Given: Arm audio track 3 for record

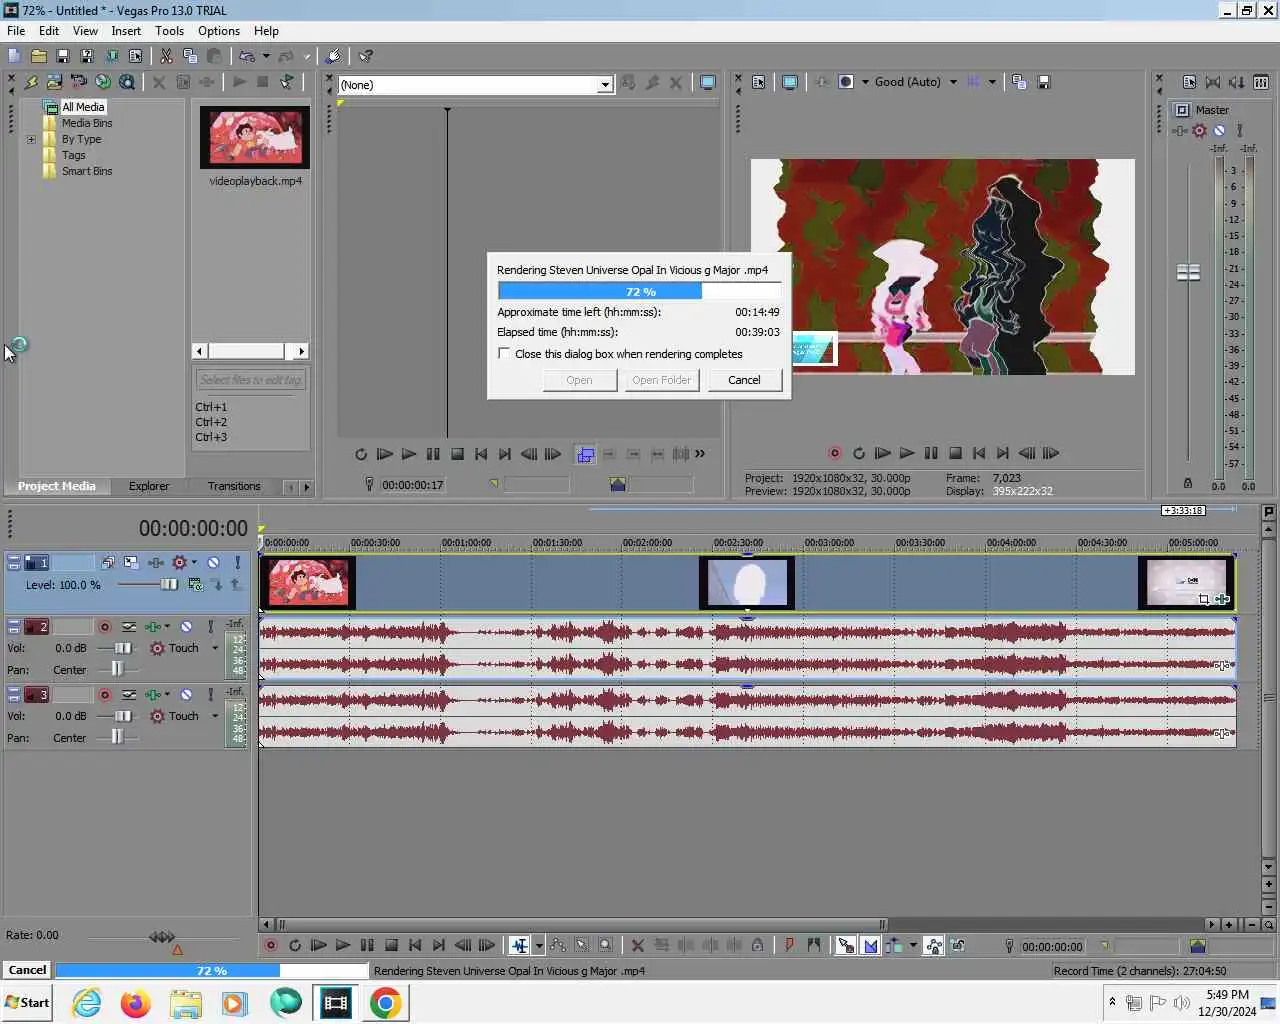Looking at the screenshot, I should (x=104, y=695).
